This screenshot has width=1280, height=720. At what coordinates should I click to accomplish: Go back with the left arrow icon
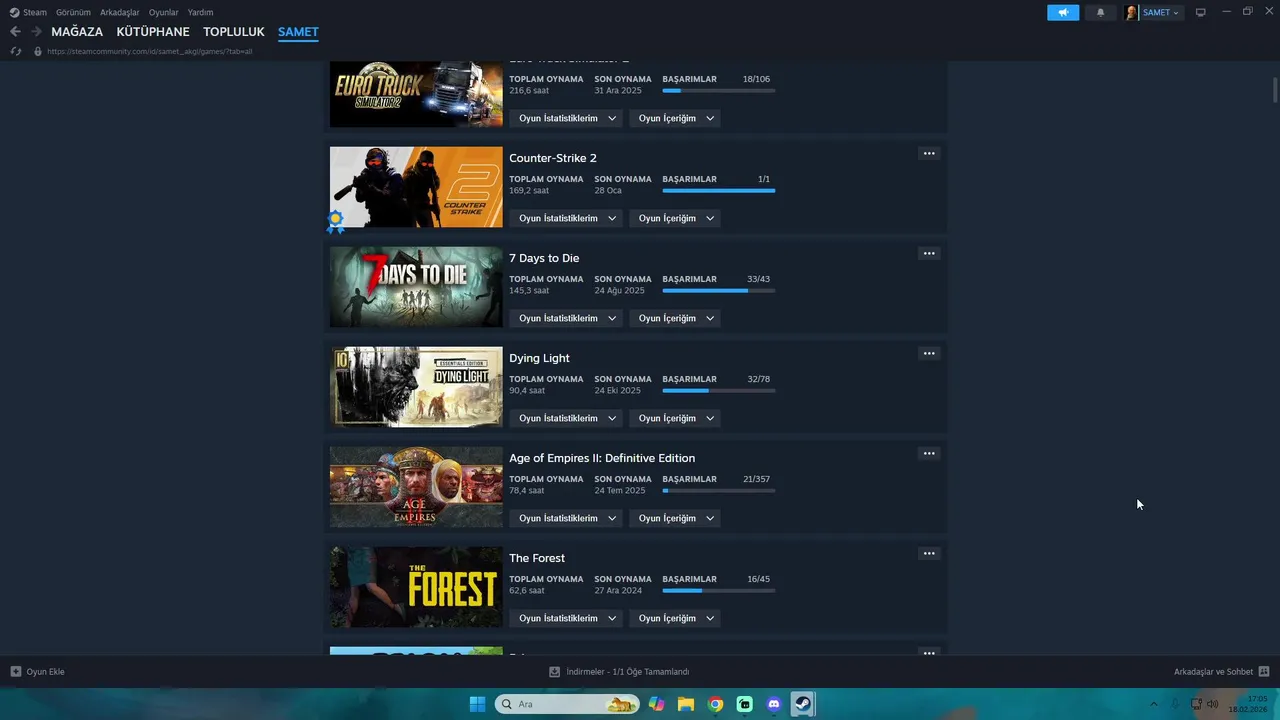point(15,32)
